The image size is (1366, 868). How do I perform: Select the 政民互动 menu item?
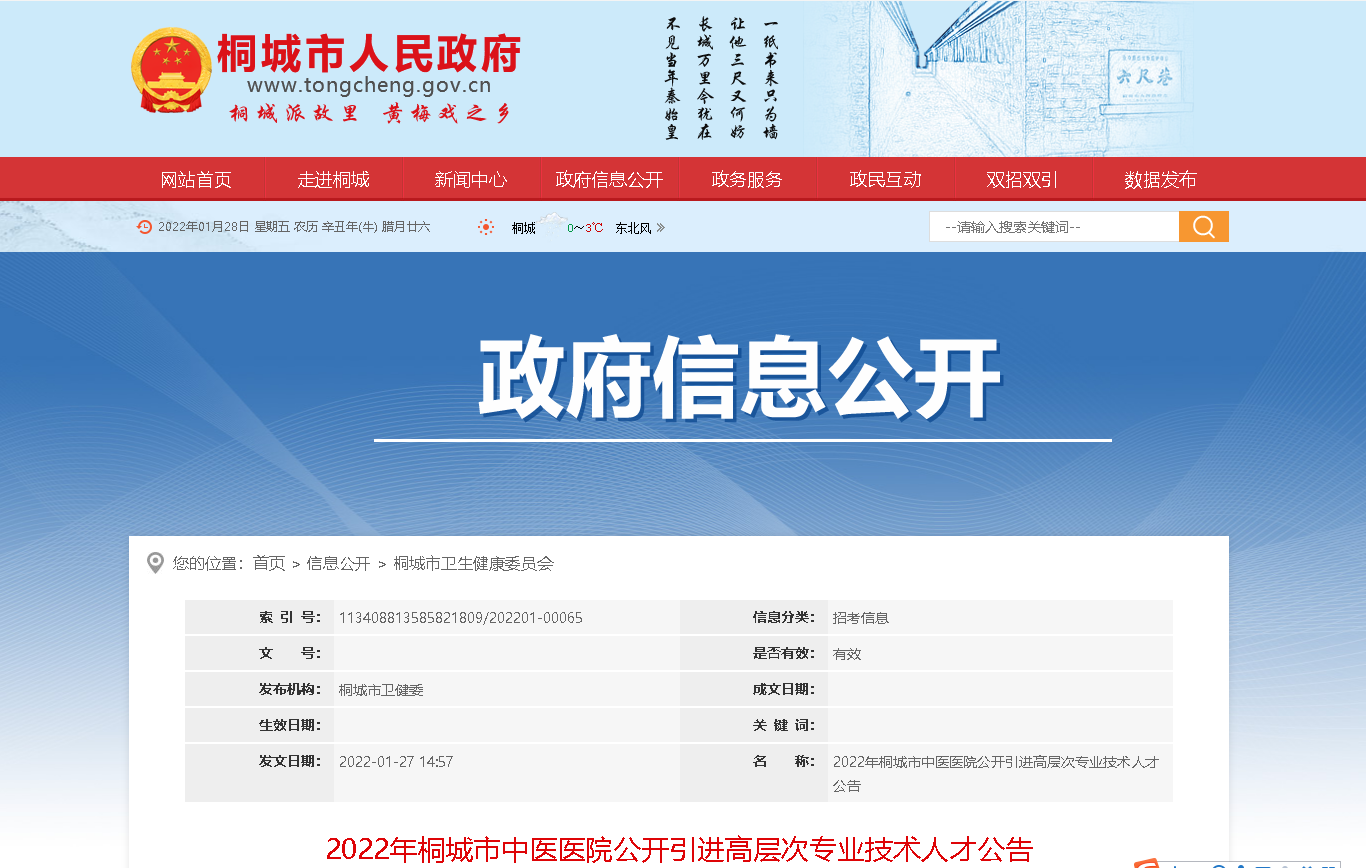[885, 180]
